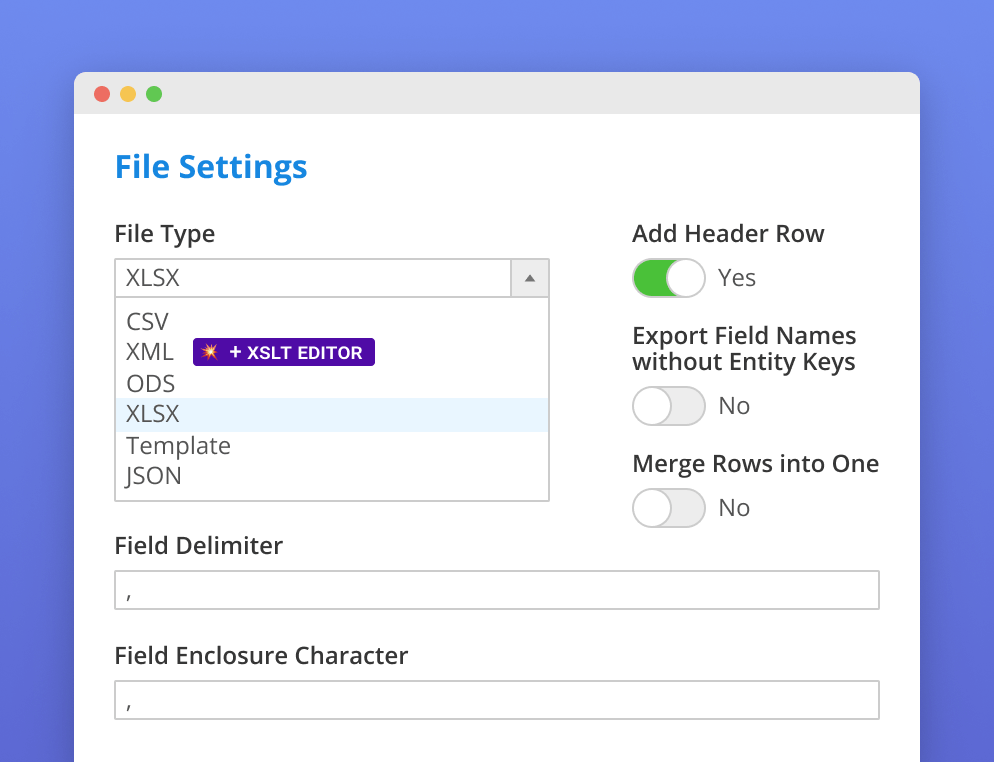Click the red traffic light button
The height and width of the screenshot is (762, 994).
point(102,93)
